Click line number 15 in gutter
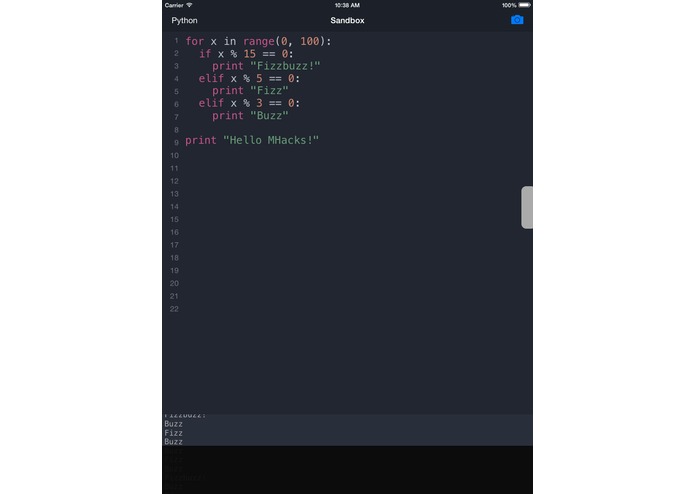Screen dimensions: 695x494 174,220
